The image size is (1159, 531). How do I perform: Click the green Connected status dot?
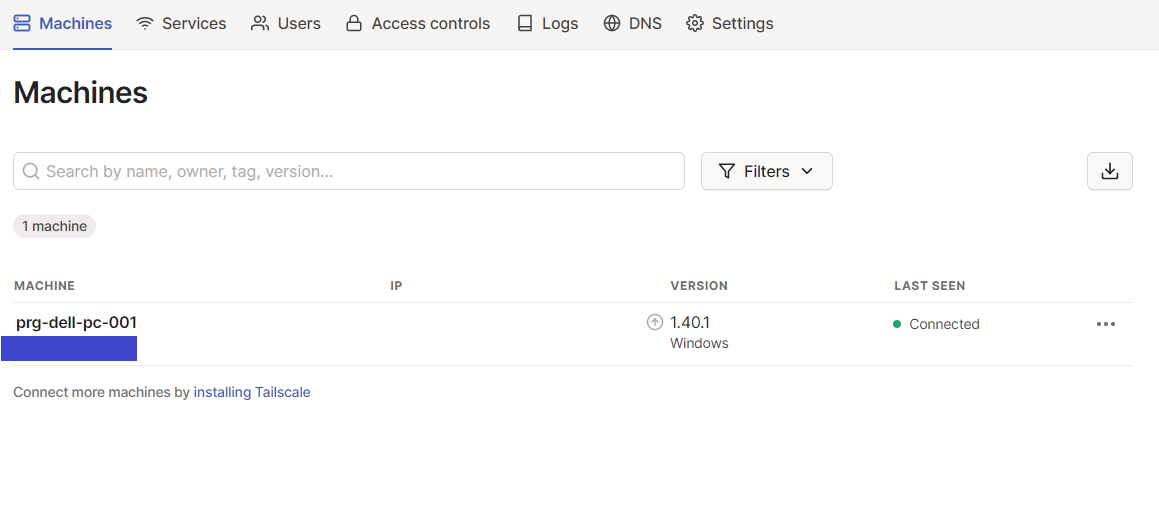click(898, 324)
